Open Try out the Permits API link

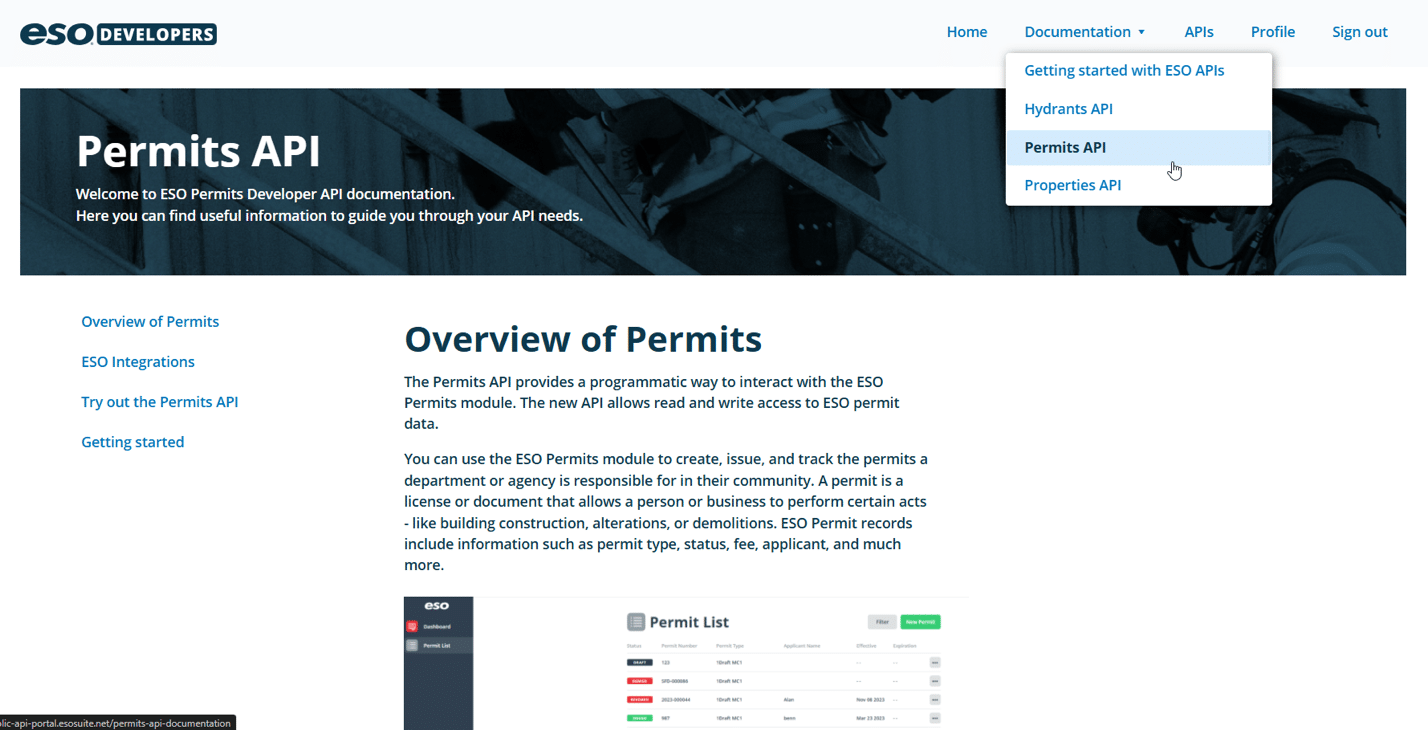(159, 402)
